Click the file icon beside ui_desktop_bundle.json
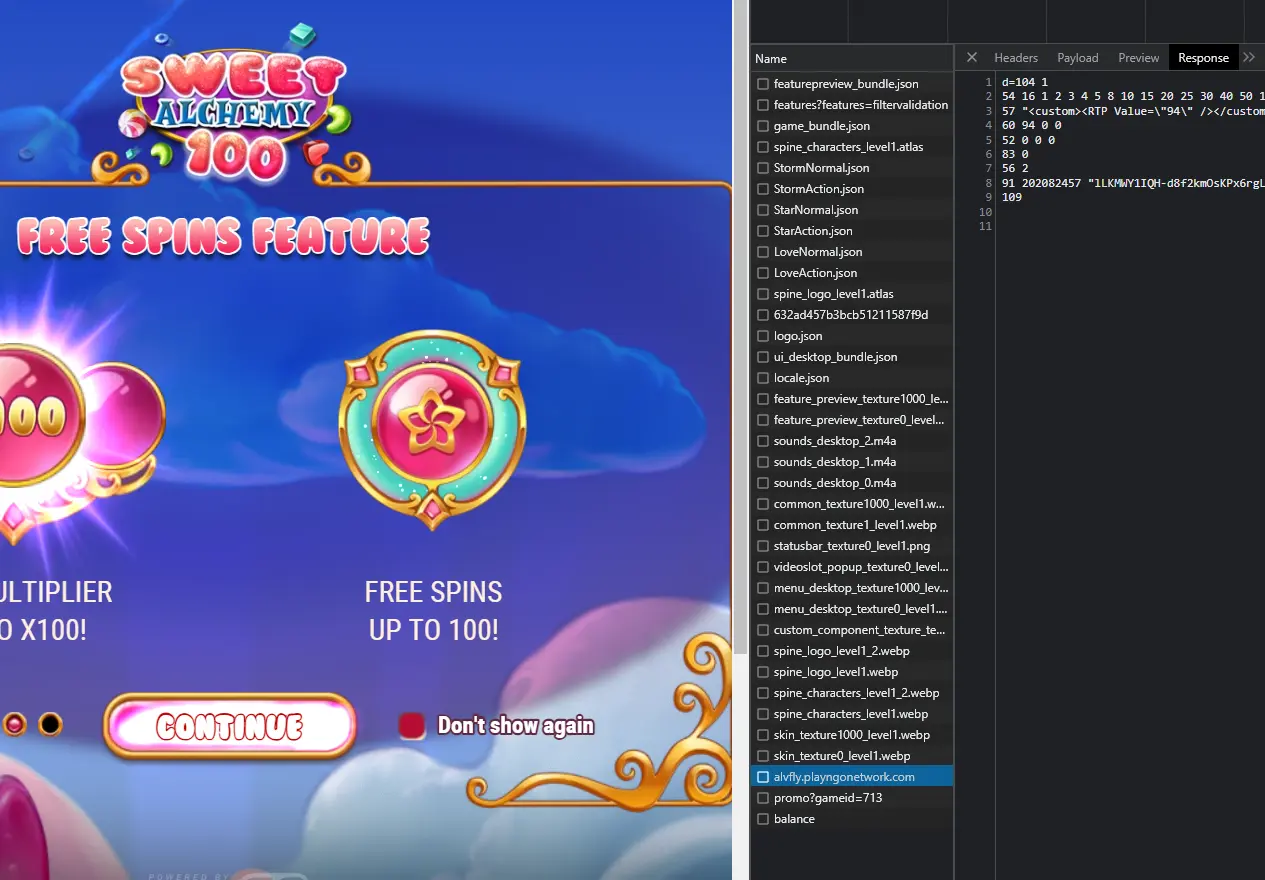1265x880 pixels. coord(763,357)
